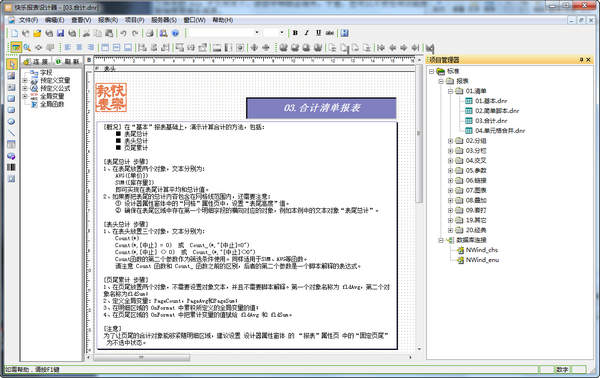600x378 pixels.
Task: Open the 文件(F) menu
Action: (28, 20)
